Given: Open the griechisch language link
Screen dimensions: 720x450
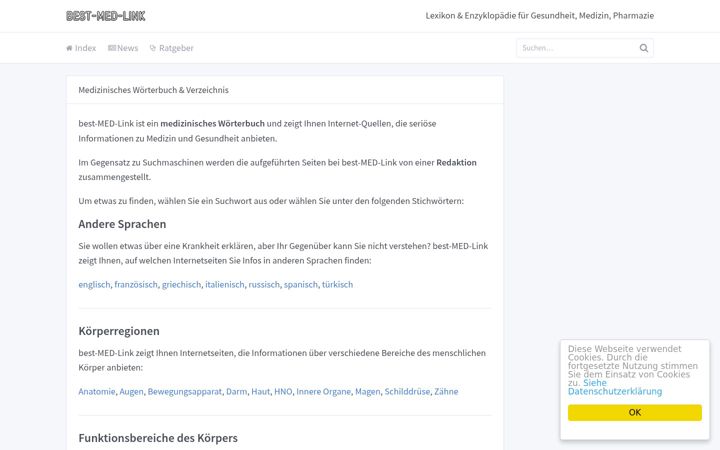Looking at the screenshot, I should [x=181, y=284].
